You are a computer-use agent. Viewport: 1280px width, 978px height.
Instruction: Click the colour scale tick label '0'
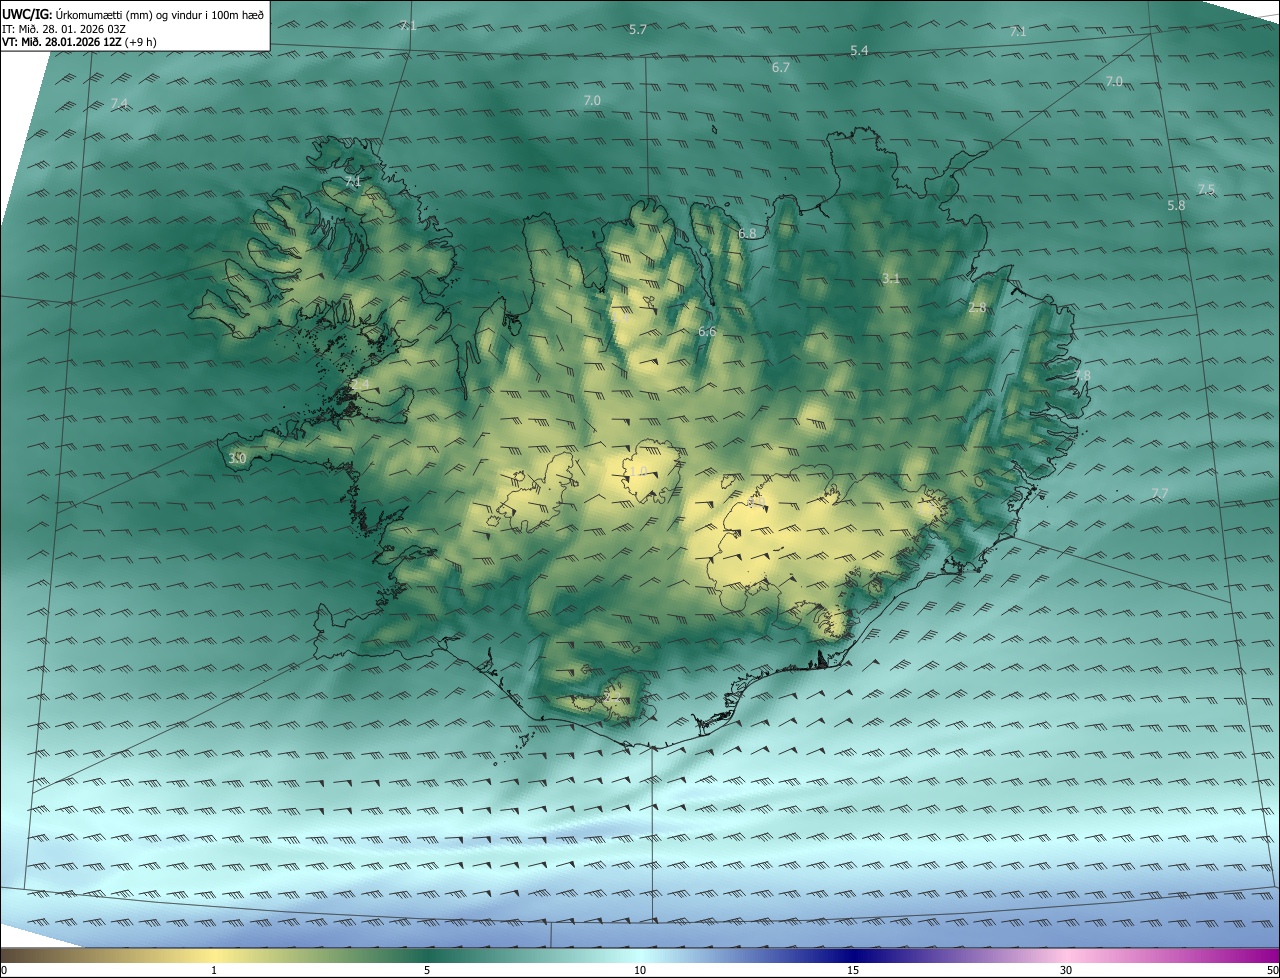(4, 970)
